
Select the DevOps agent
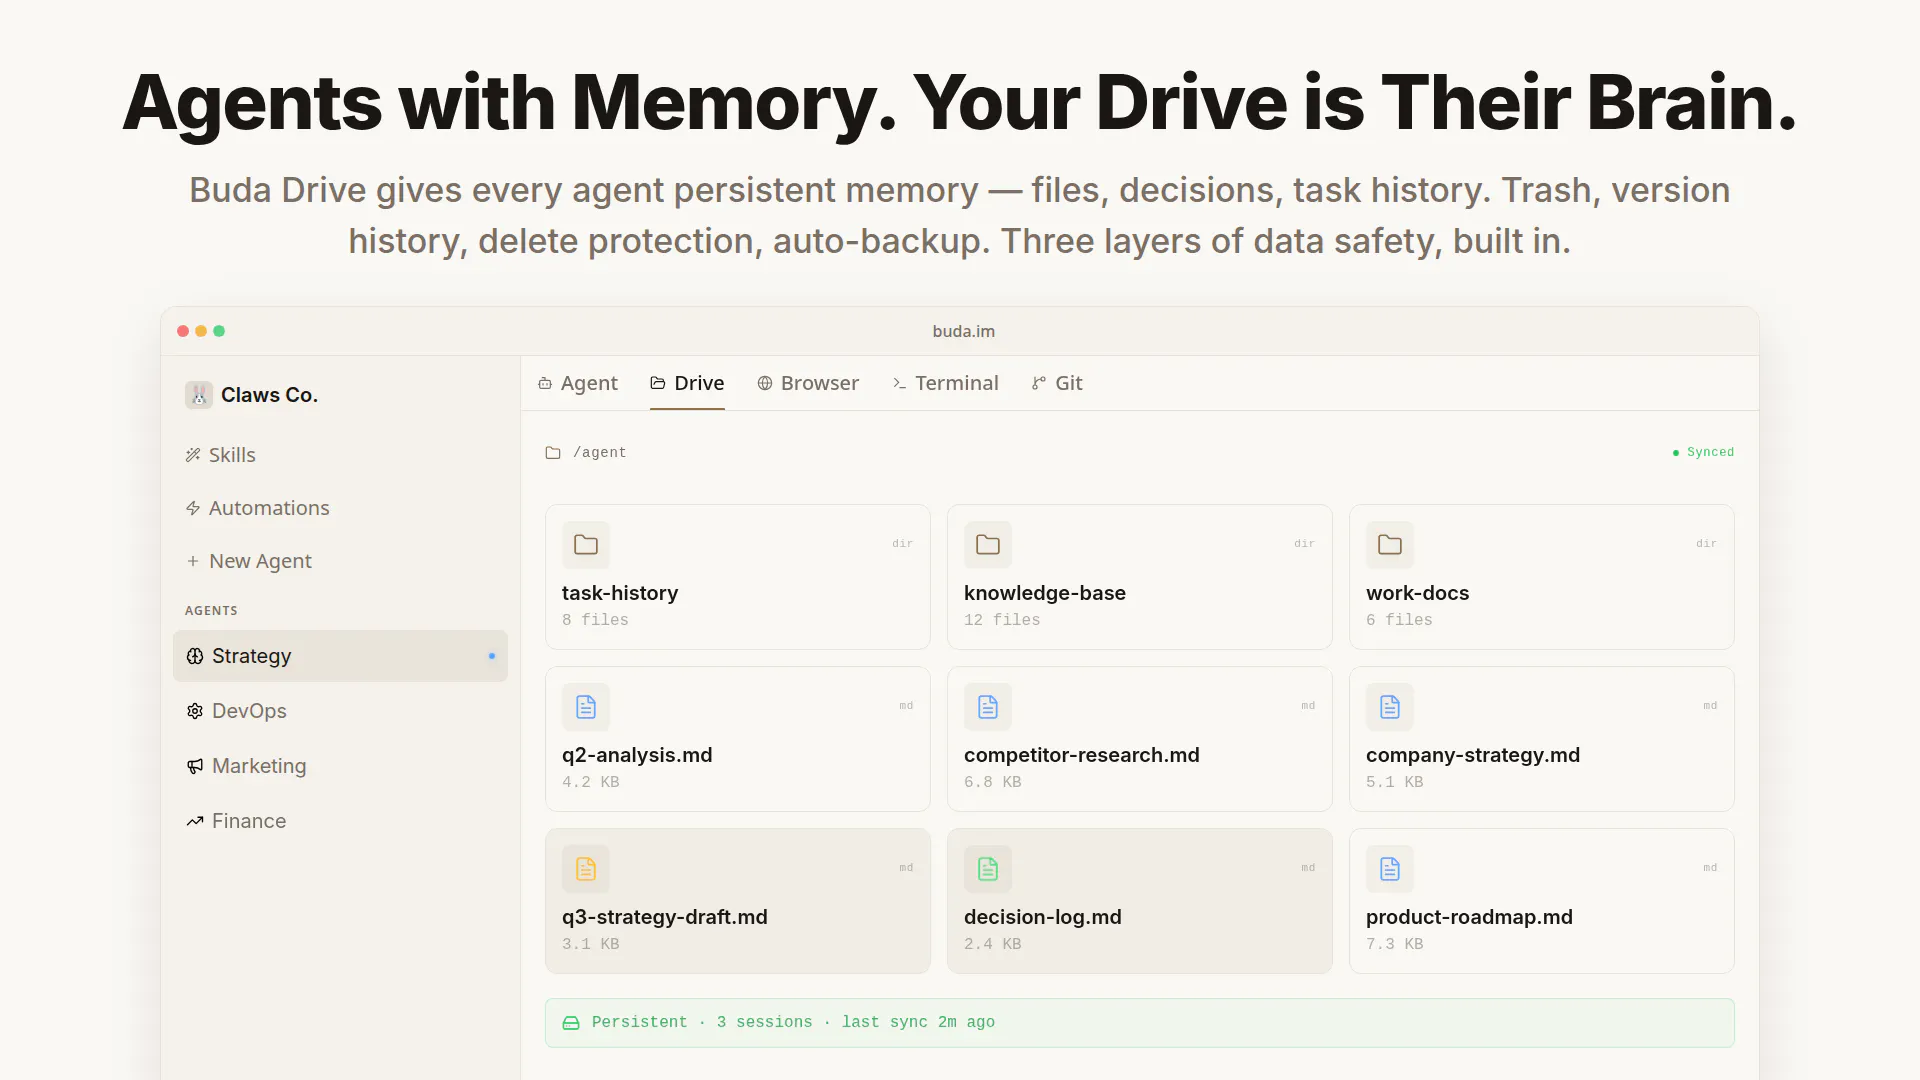pos(340,711)
